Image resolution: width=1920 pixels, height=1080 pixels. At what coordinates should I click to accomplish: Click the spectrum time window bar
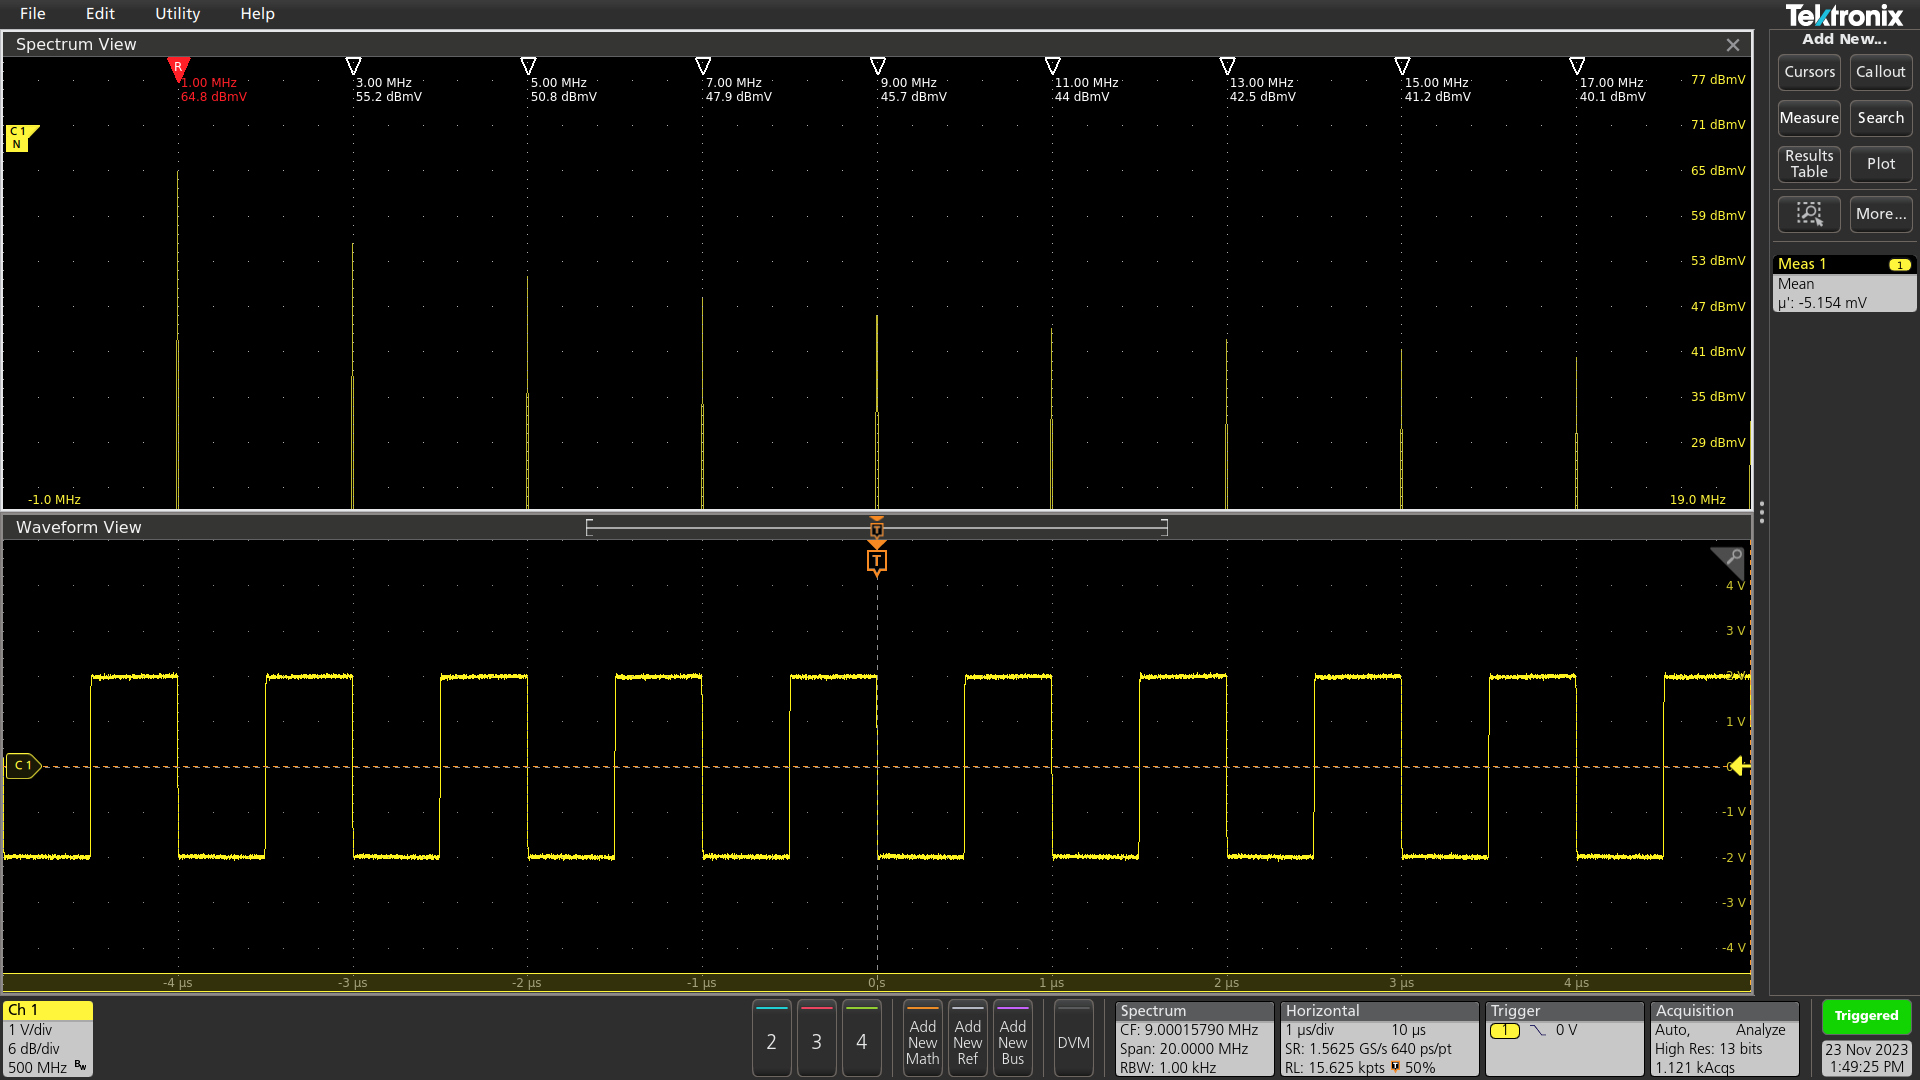(x=877, y=527)
